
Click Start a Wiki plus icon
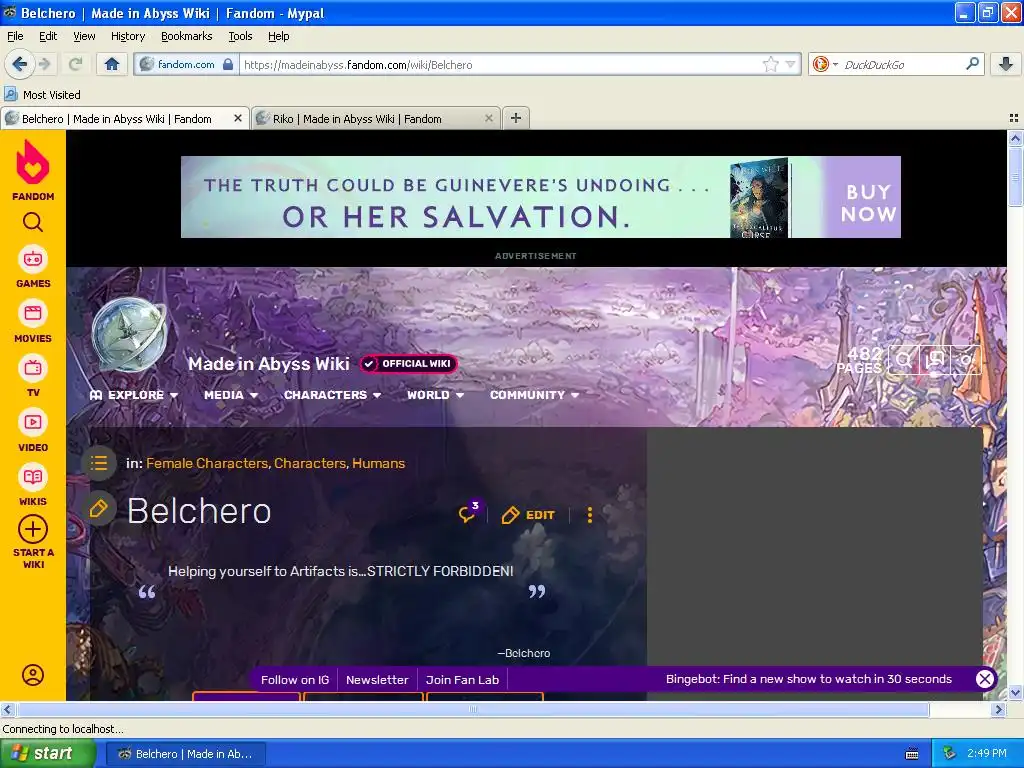point(33,529)
